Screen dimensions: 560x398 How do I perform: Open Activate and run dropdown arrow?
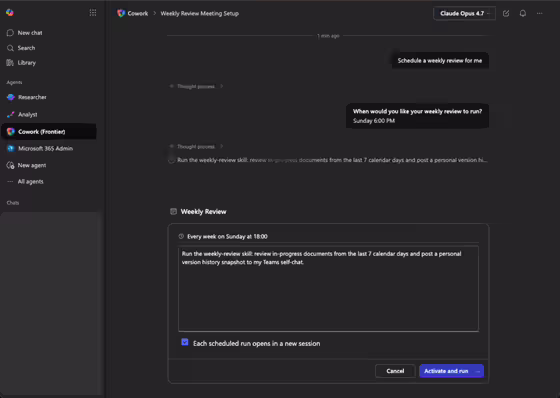[x=478, y=371]
